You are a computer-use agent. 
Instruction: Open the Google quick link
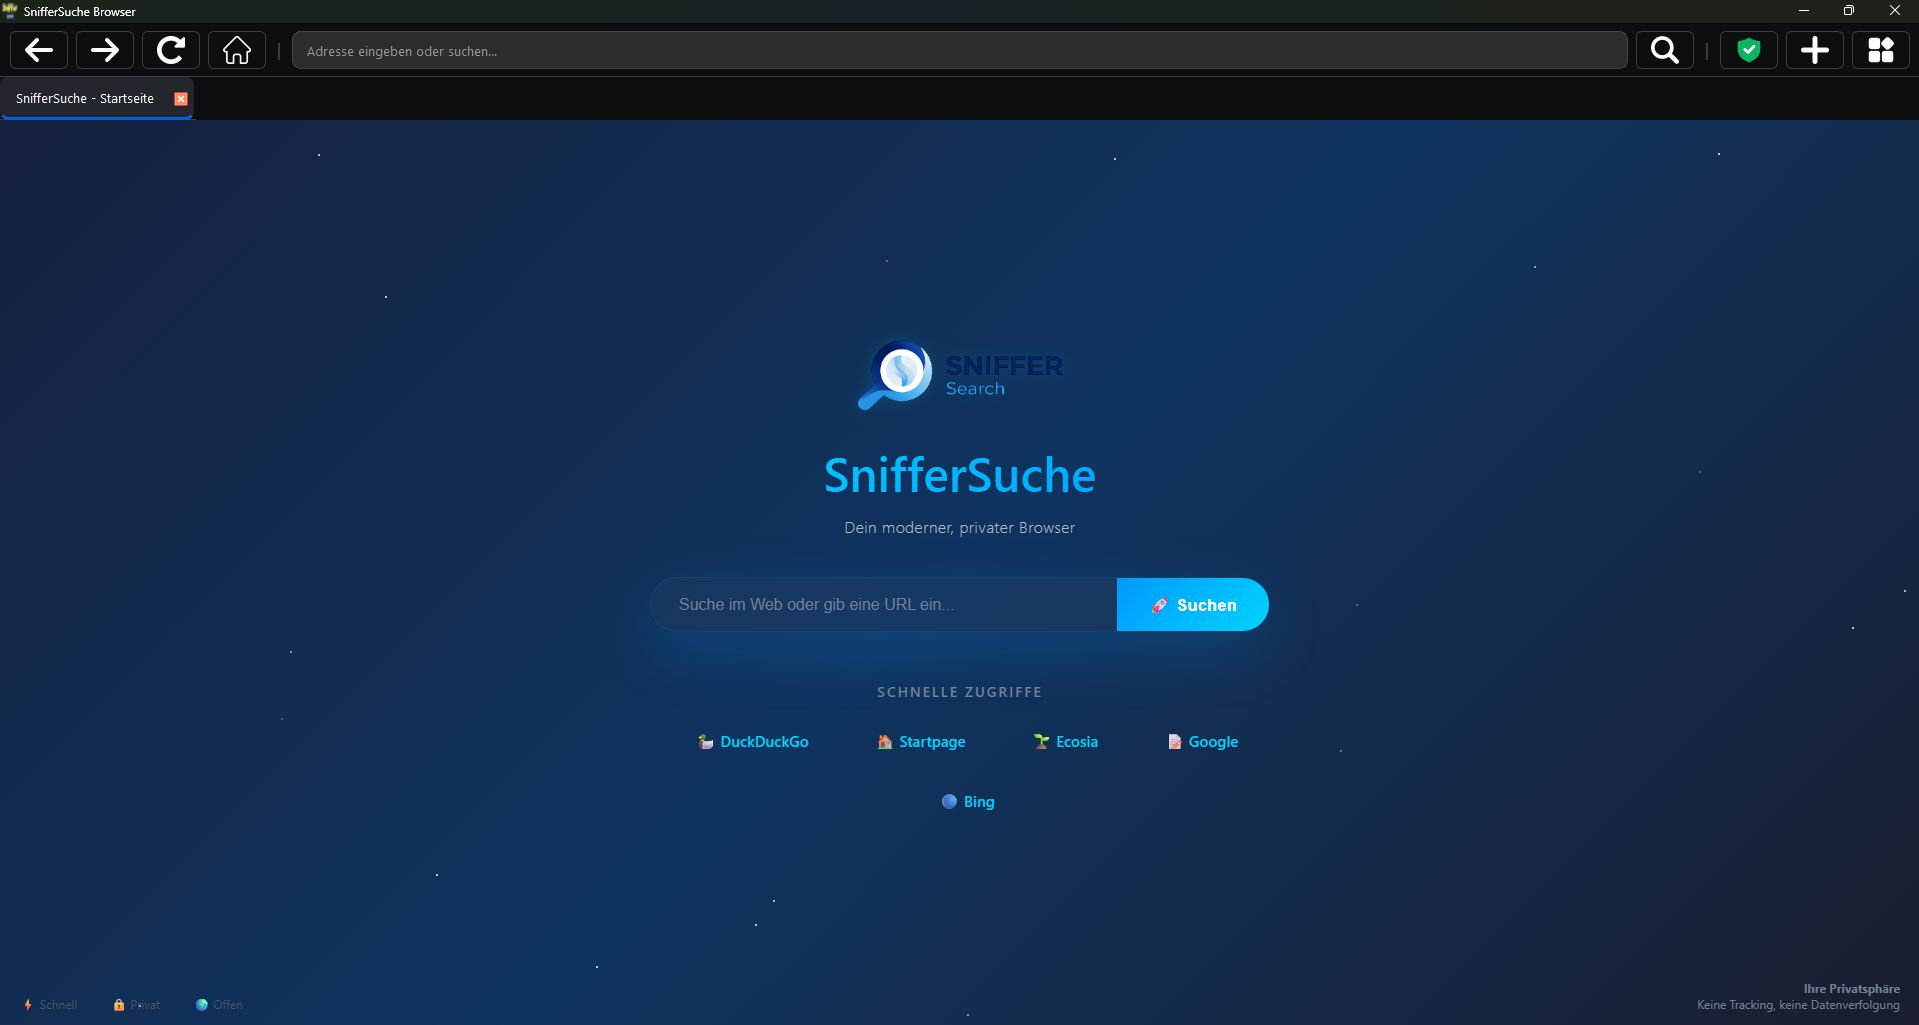coord(1203,742)
